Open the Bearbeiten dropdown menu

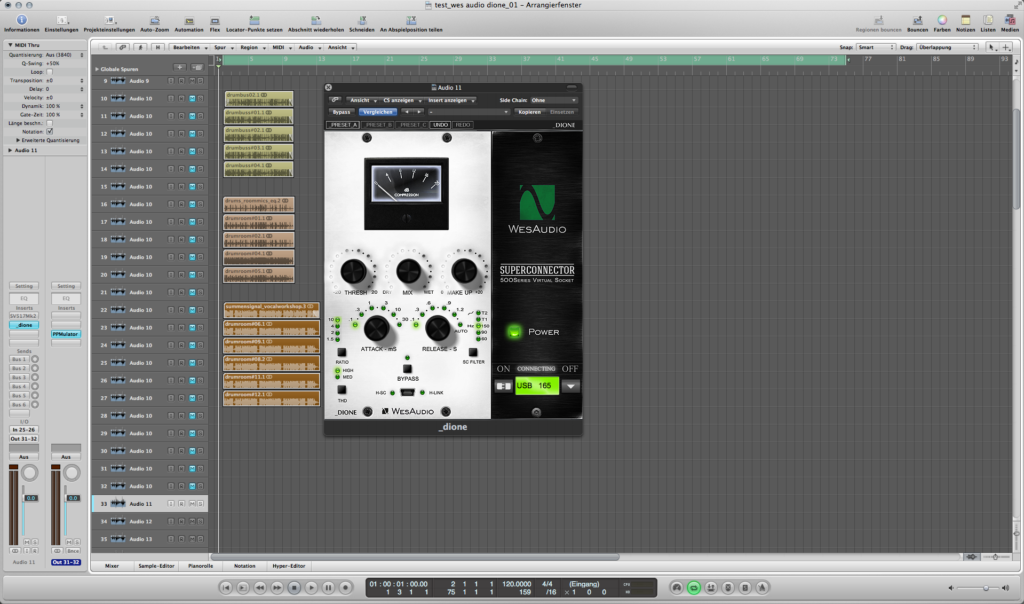pyautogui.click(x=189, y=47)
